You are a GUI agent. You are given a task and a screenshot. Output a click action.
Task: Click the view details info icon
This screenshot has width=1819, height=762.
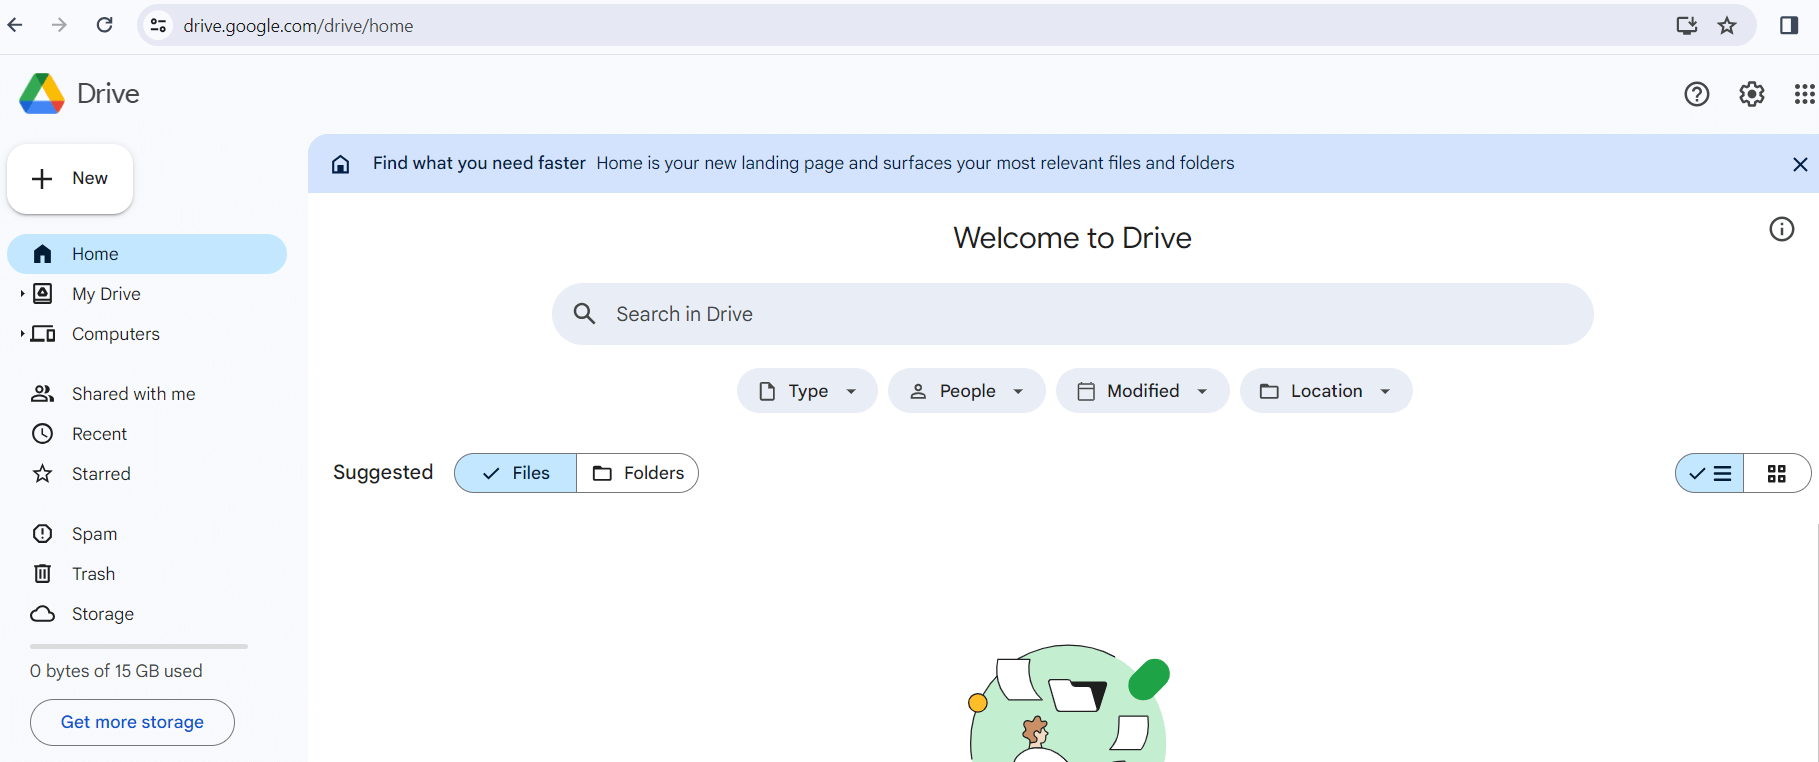[1781, 229]
